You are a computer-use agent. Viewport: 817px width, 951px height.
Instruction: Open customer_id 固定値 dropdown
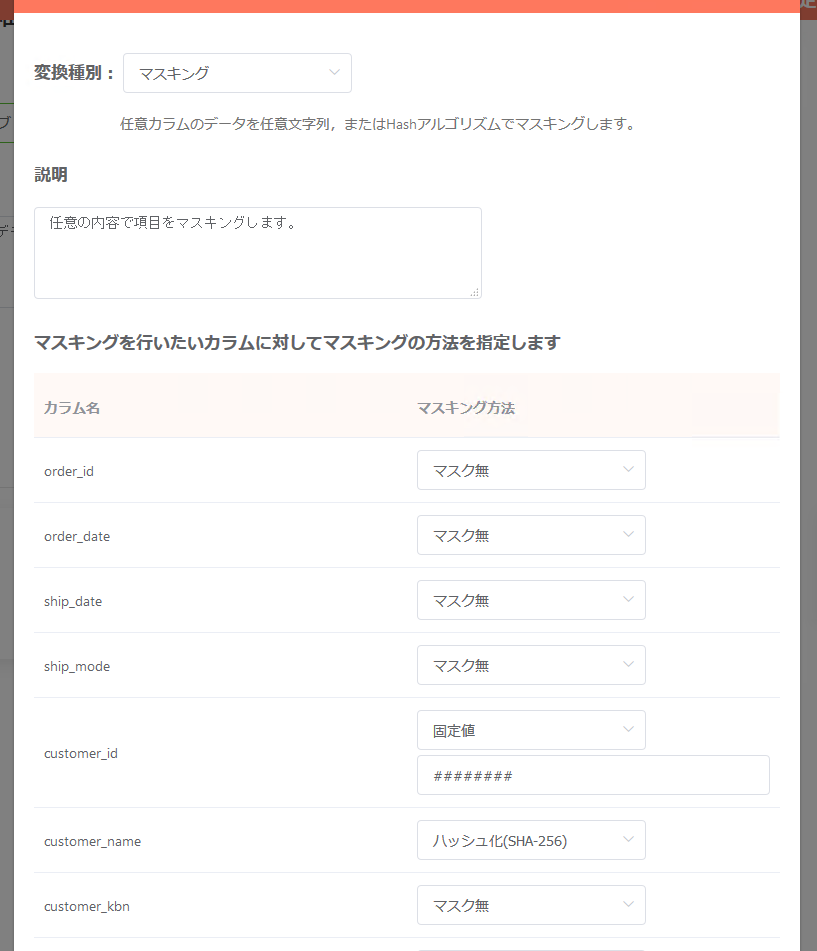point(531,730)
